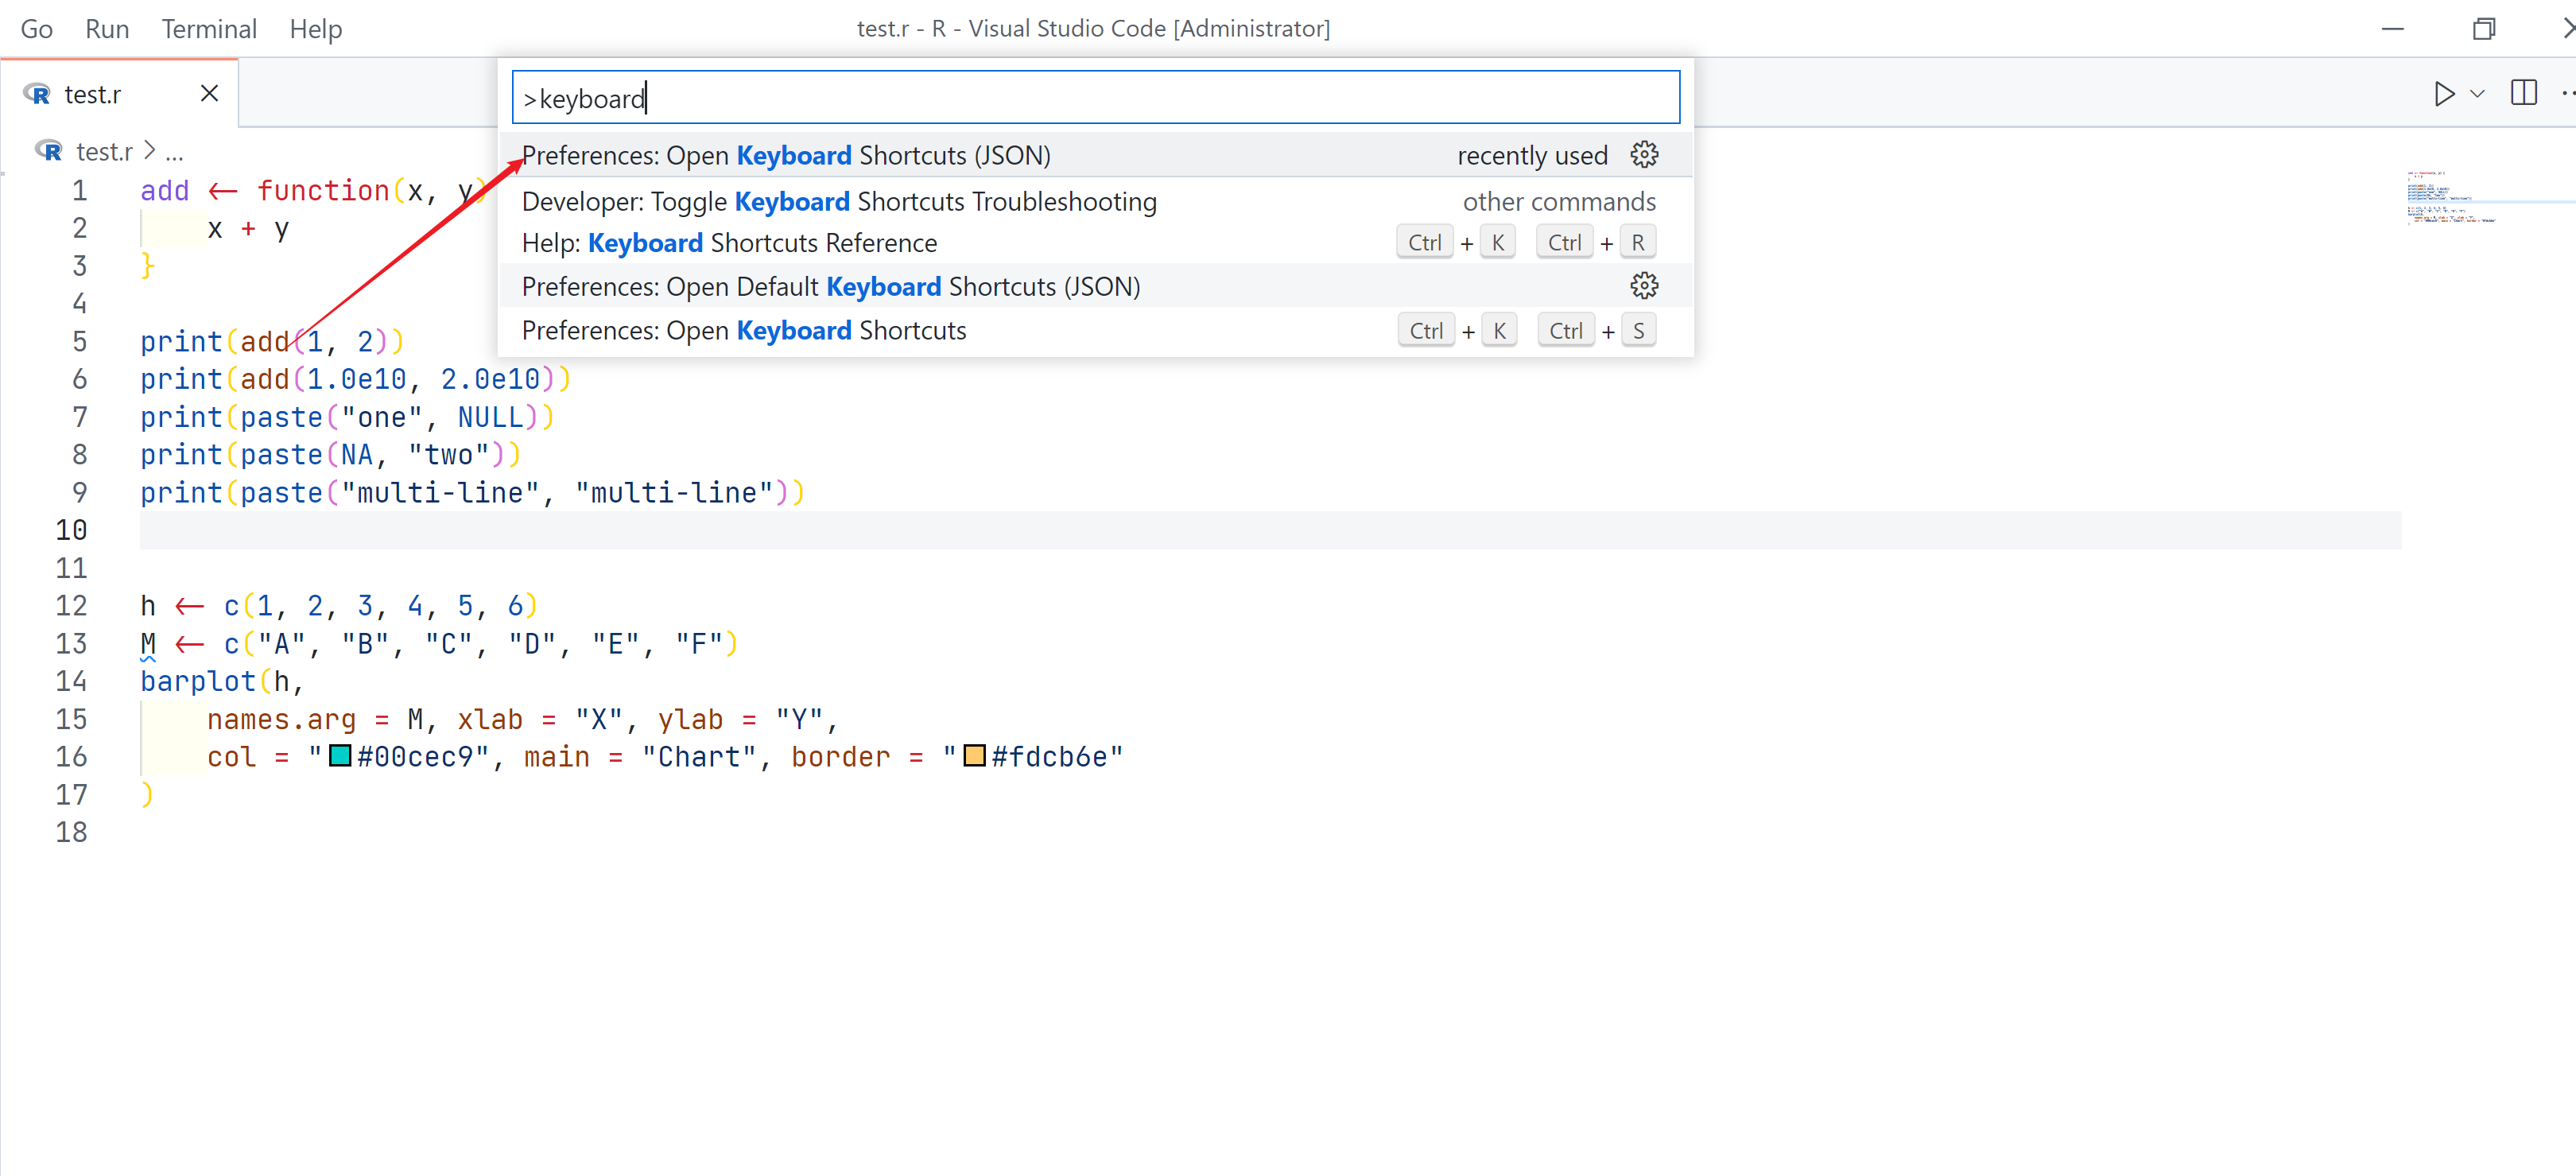The image size is (2576, 1176).
Task: Click gear icon for Default Keyboard Shortcuts
Action: (1643, 287)
